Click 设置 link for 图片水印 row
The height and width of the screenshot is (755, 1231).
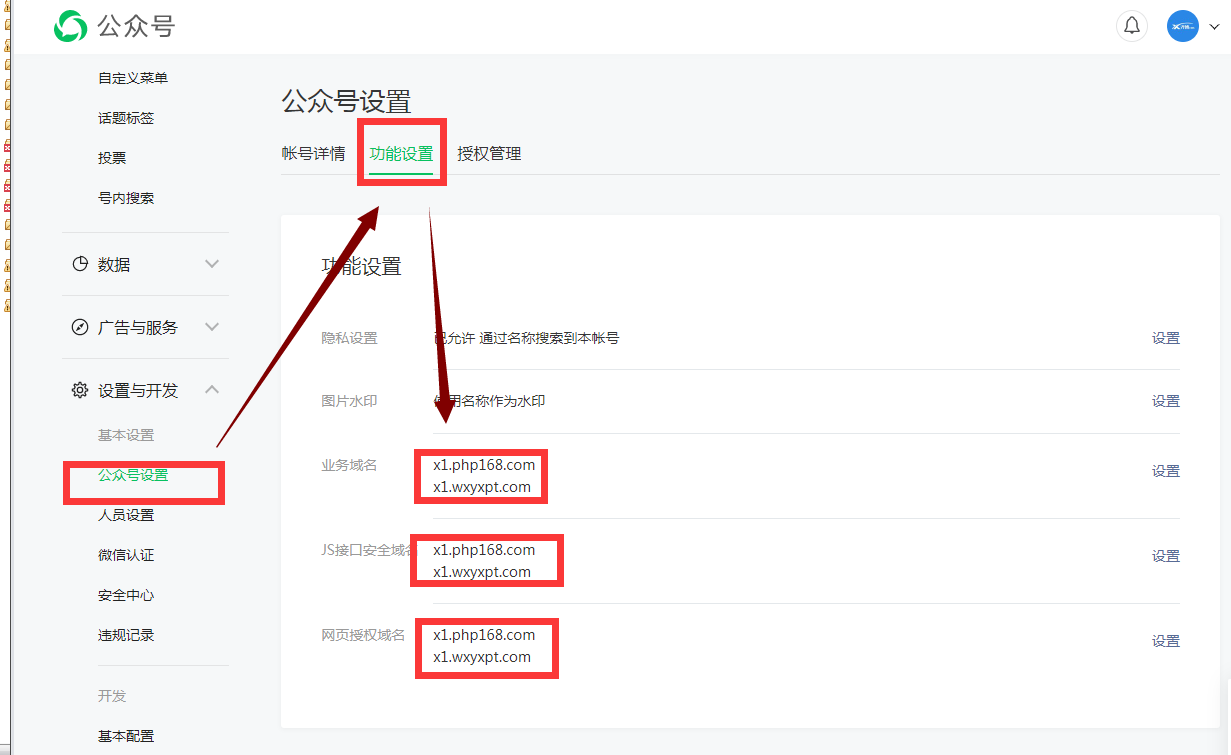pos(1165,401)
